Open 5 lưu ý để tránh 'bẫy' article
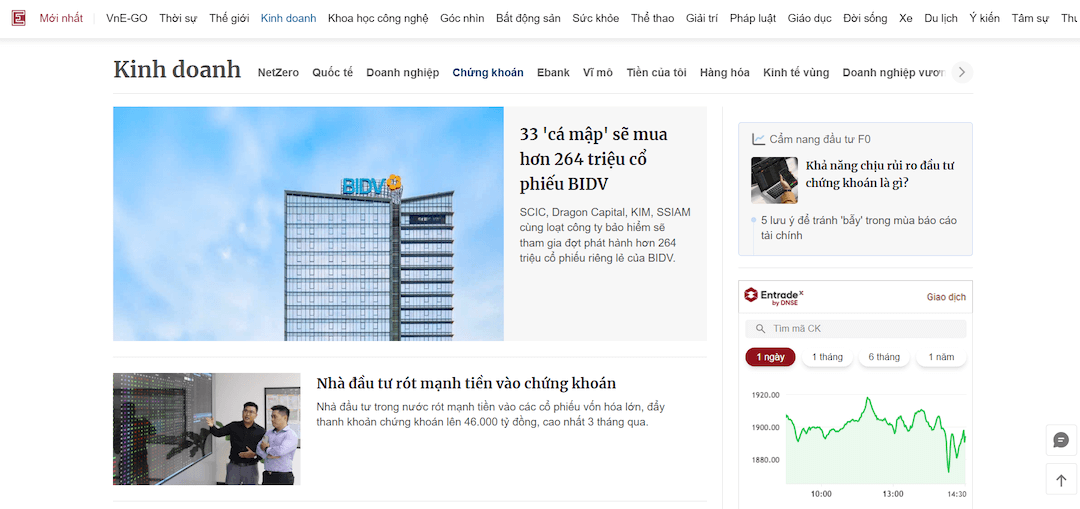 click(859, 228)
